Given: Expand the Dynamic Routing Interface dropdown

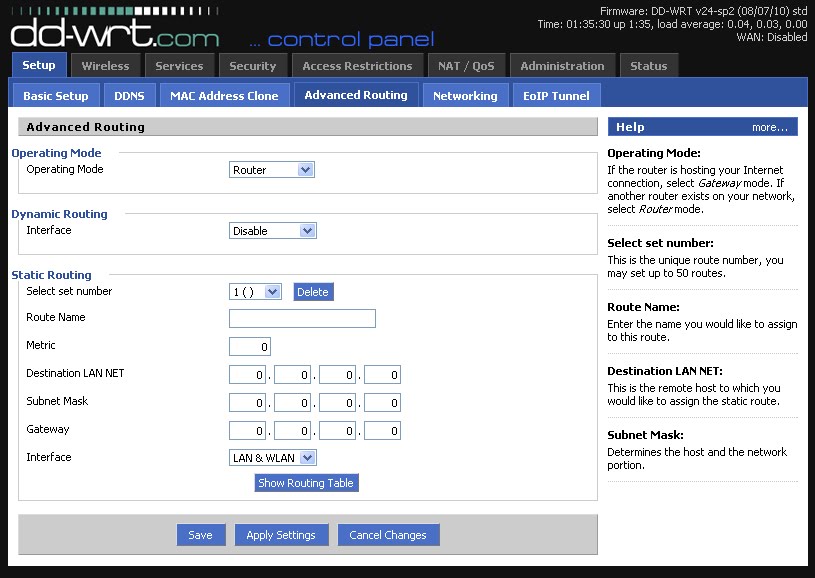Looking at the screenshot, I should click(x=273, y=231).
